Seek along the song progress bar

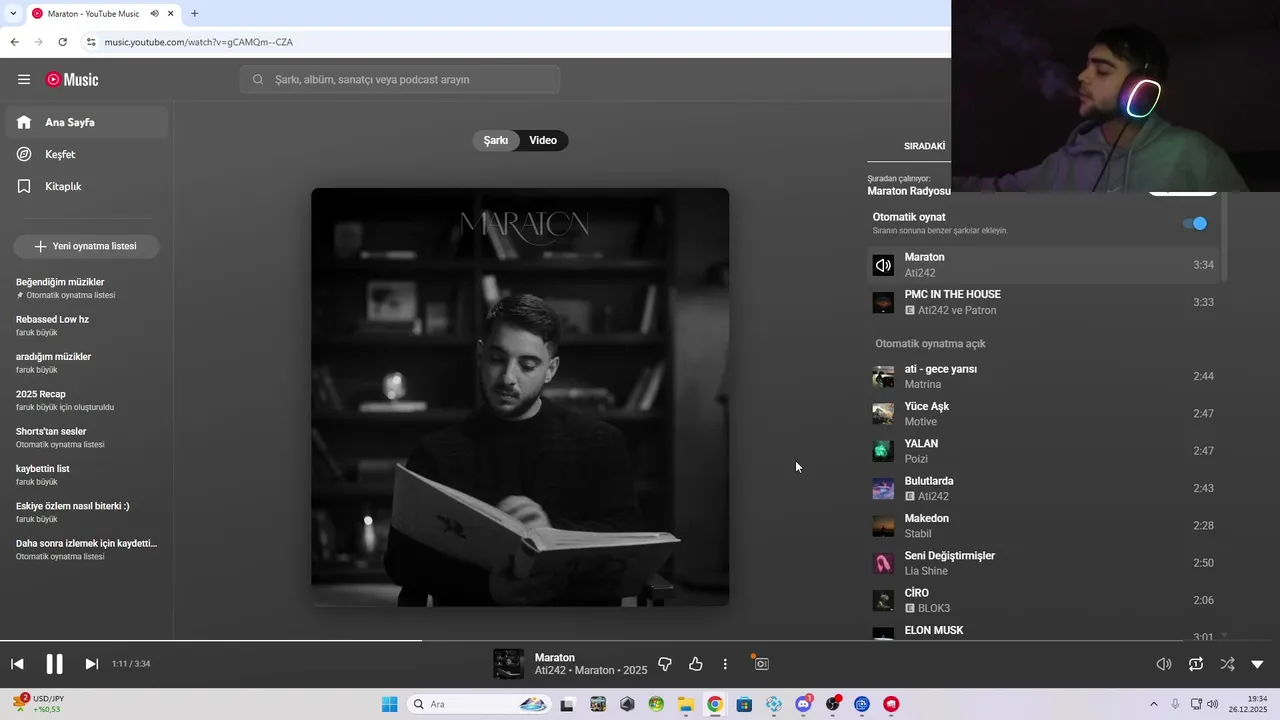[x=640, y=640]
